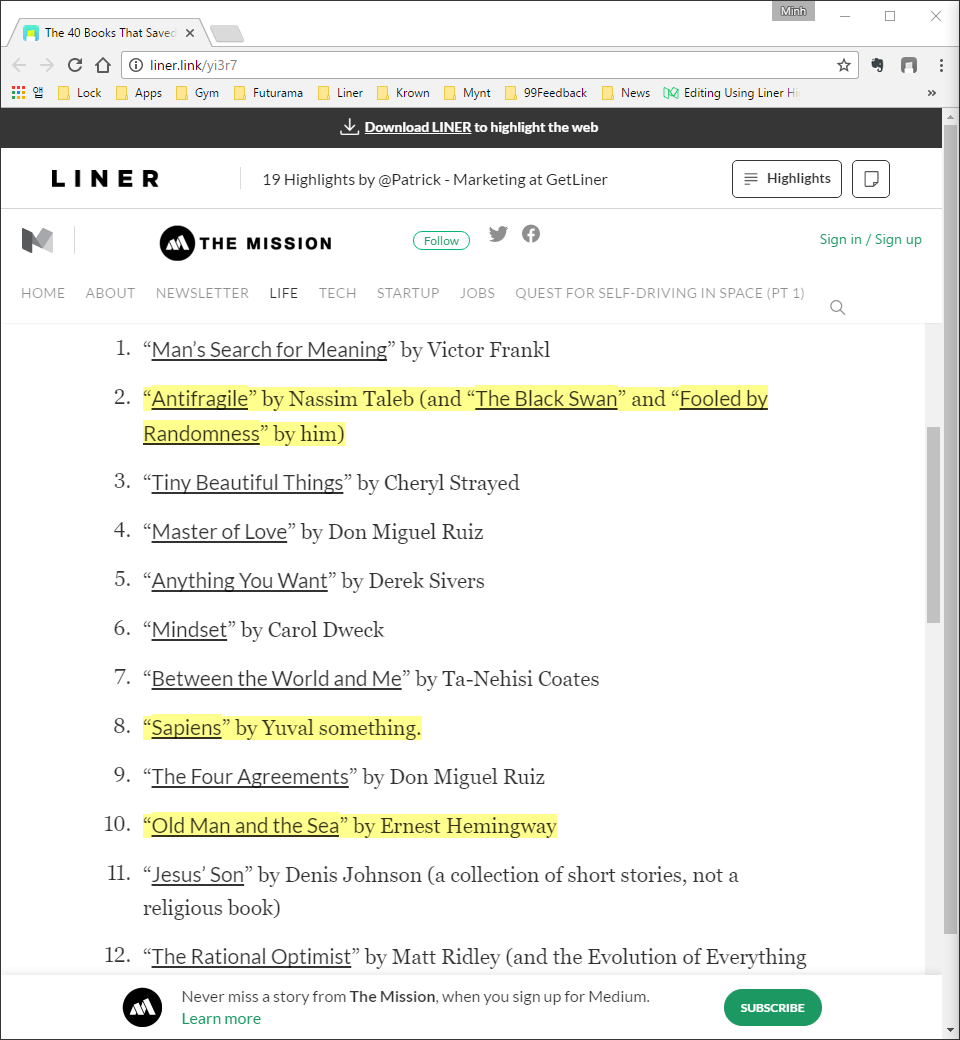Open the News bookmarks folder
This screenshot has height=1040, width=960.
626,93
